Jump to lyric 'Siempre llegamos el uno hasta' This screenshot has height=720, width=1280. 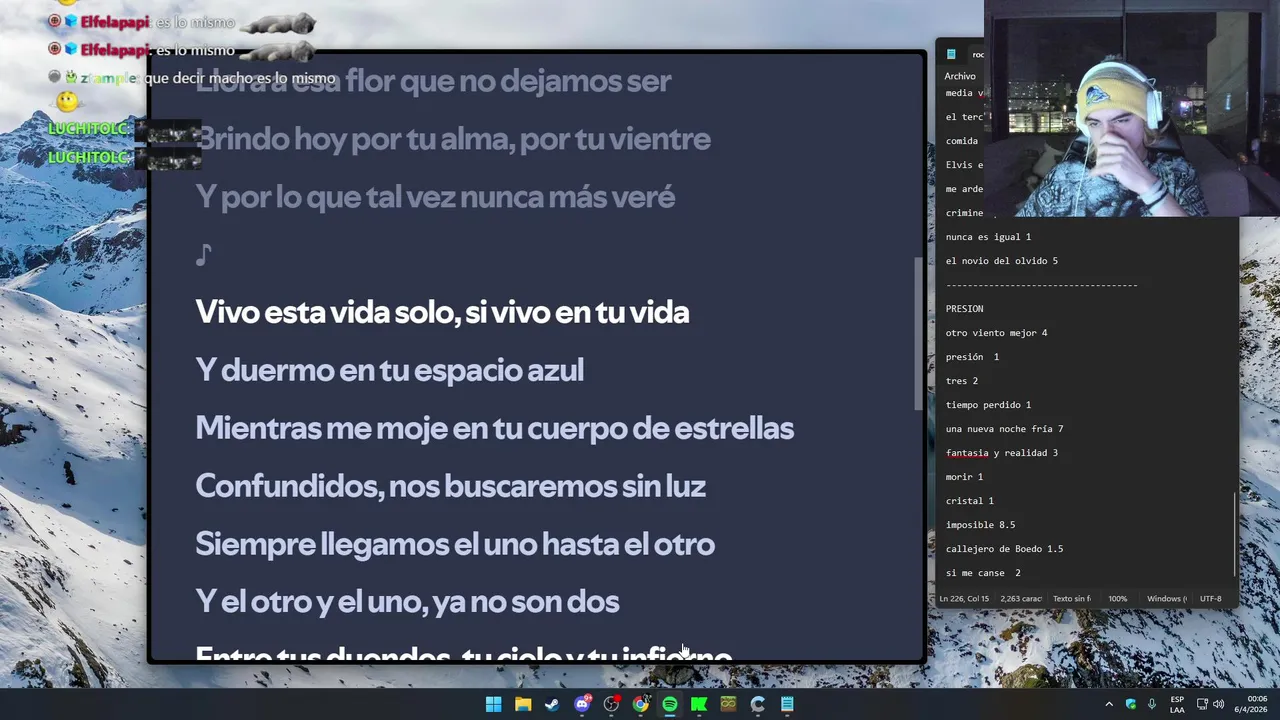(455, 544)
